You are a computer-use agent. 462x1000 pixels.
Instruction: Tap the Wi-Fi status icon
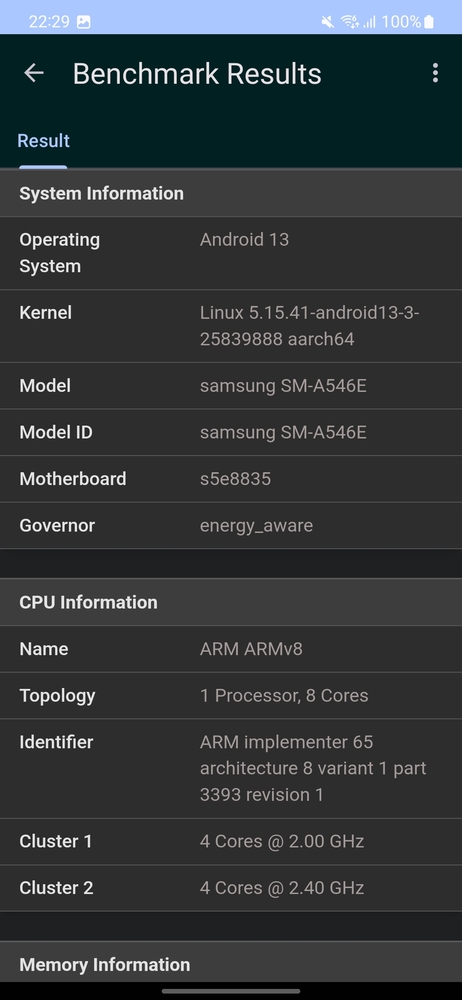(350, 22)
